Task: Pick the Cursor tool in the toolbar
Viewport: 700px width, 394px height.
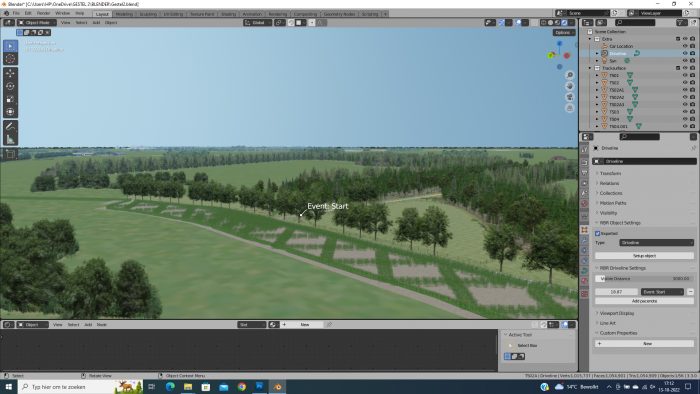Action: point(10,59)
